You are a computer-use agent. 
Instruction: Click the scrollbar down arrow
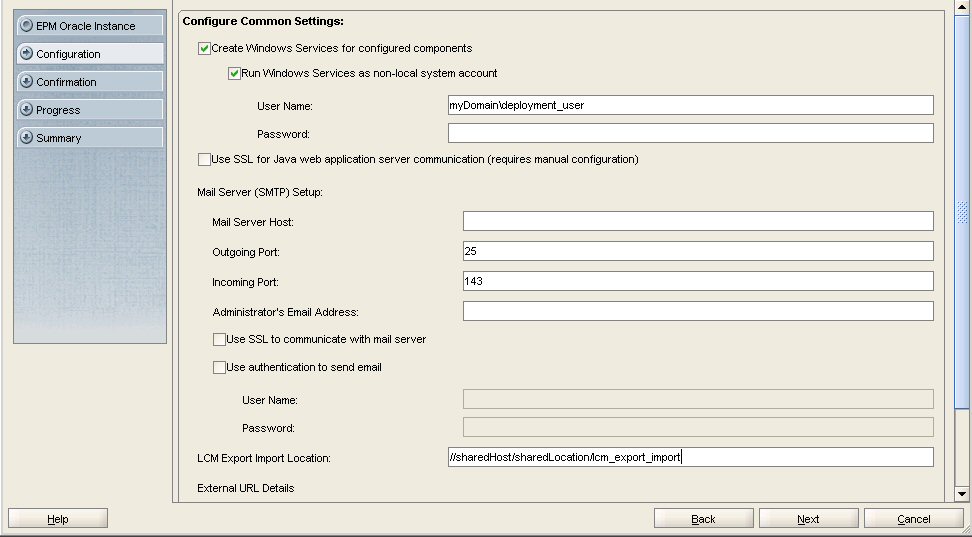click(x=961, y=494)
